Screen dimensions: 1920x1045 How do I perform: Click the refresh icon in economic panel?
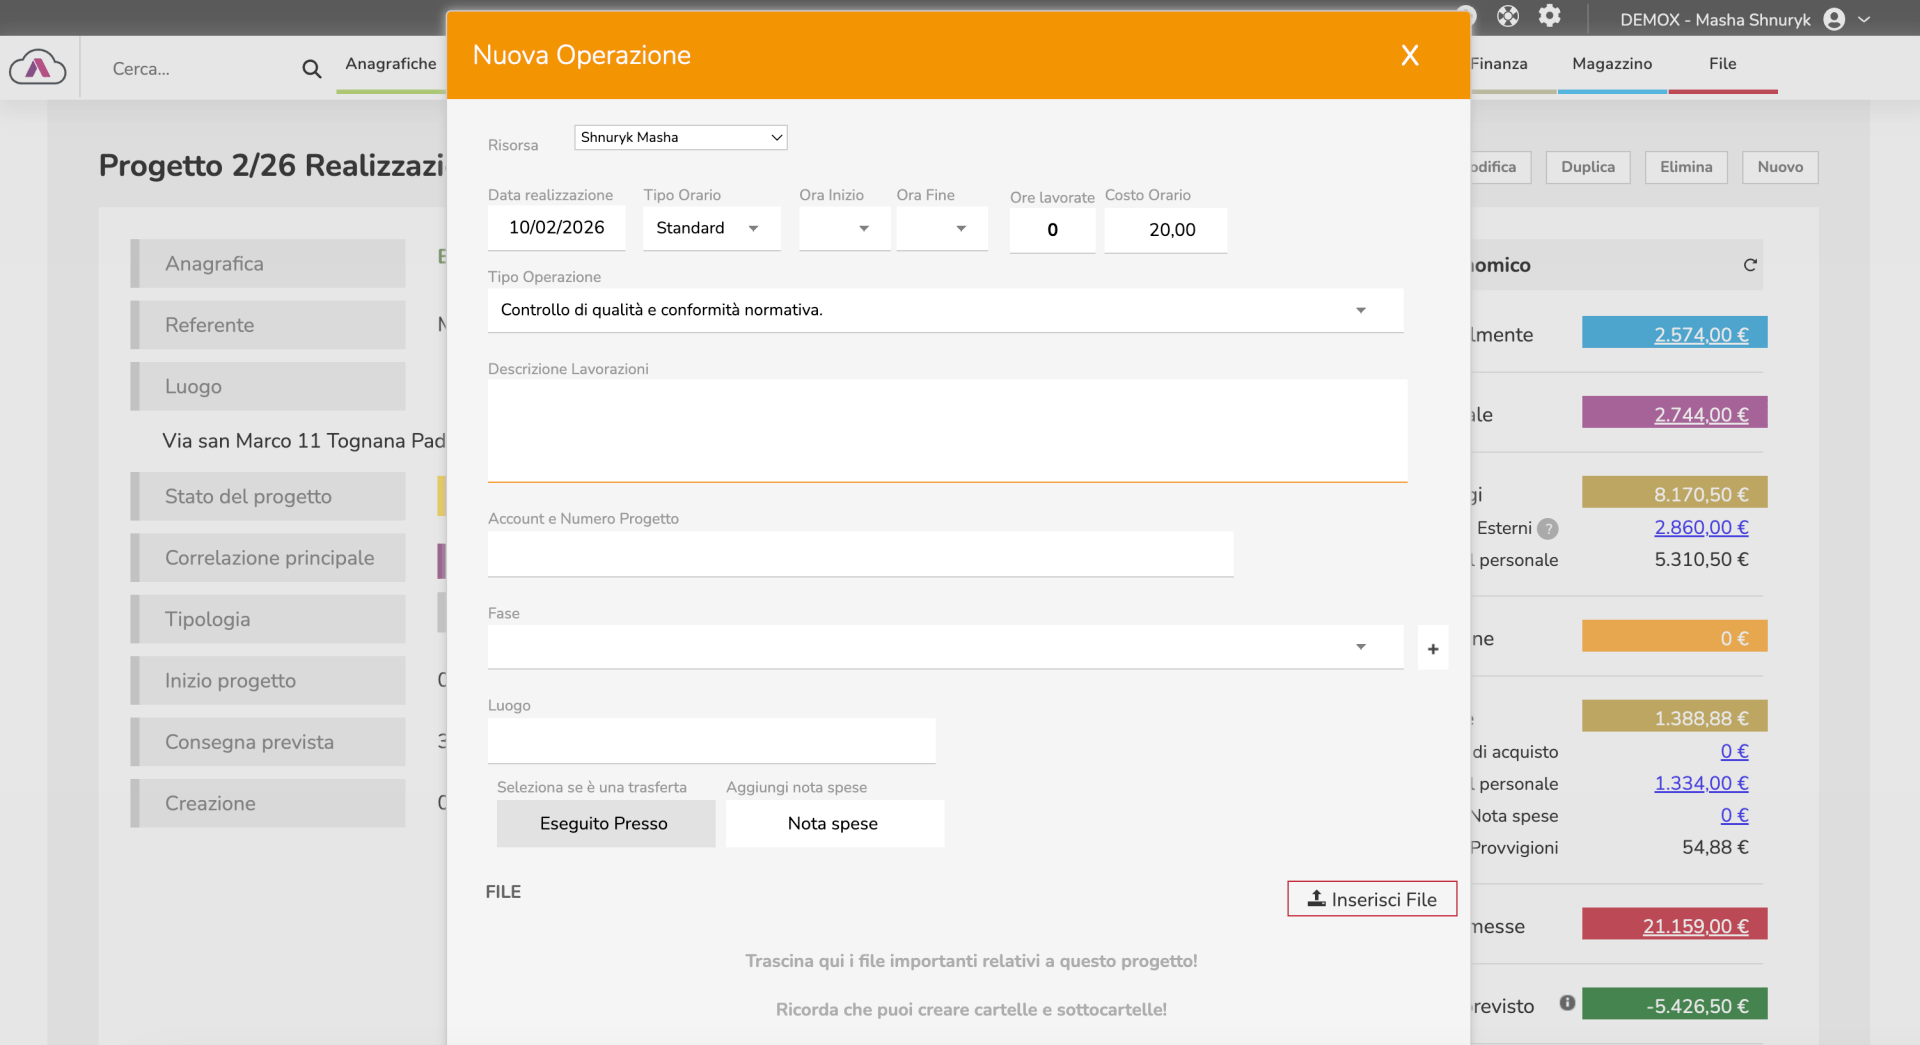tap(1749, 265)
